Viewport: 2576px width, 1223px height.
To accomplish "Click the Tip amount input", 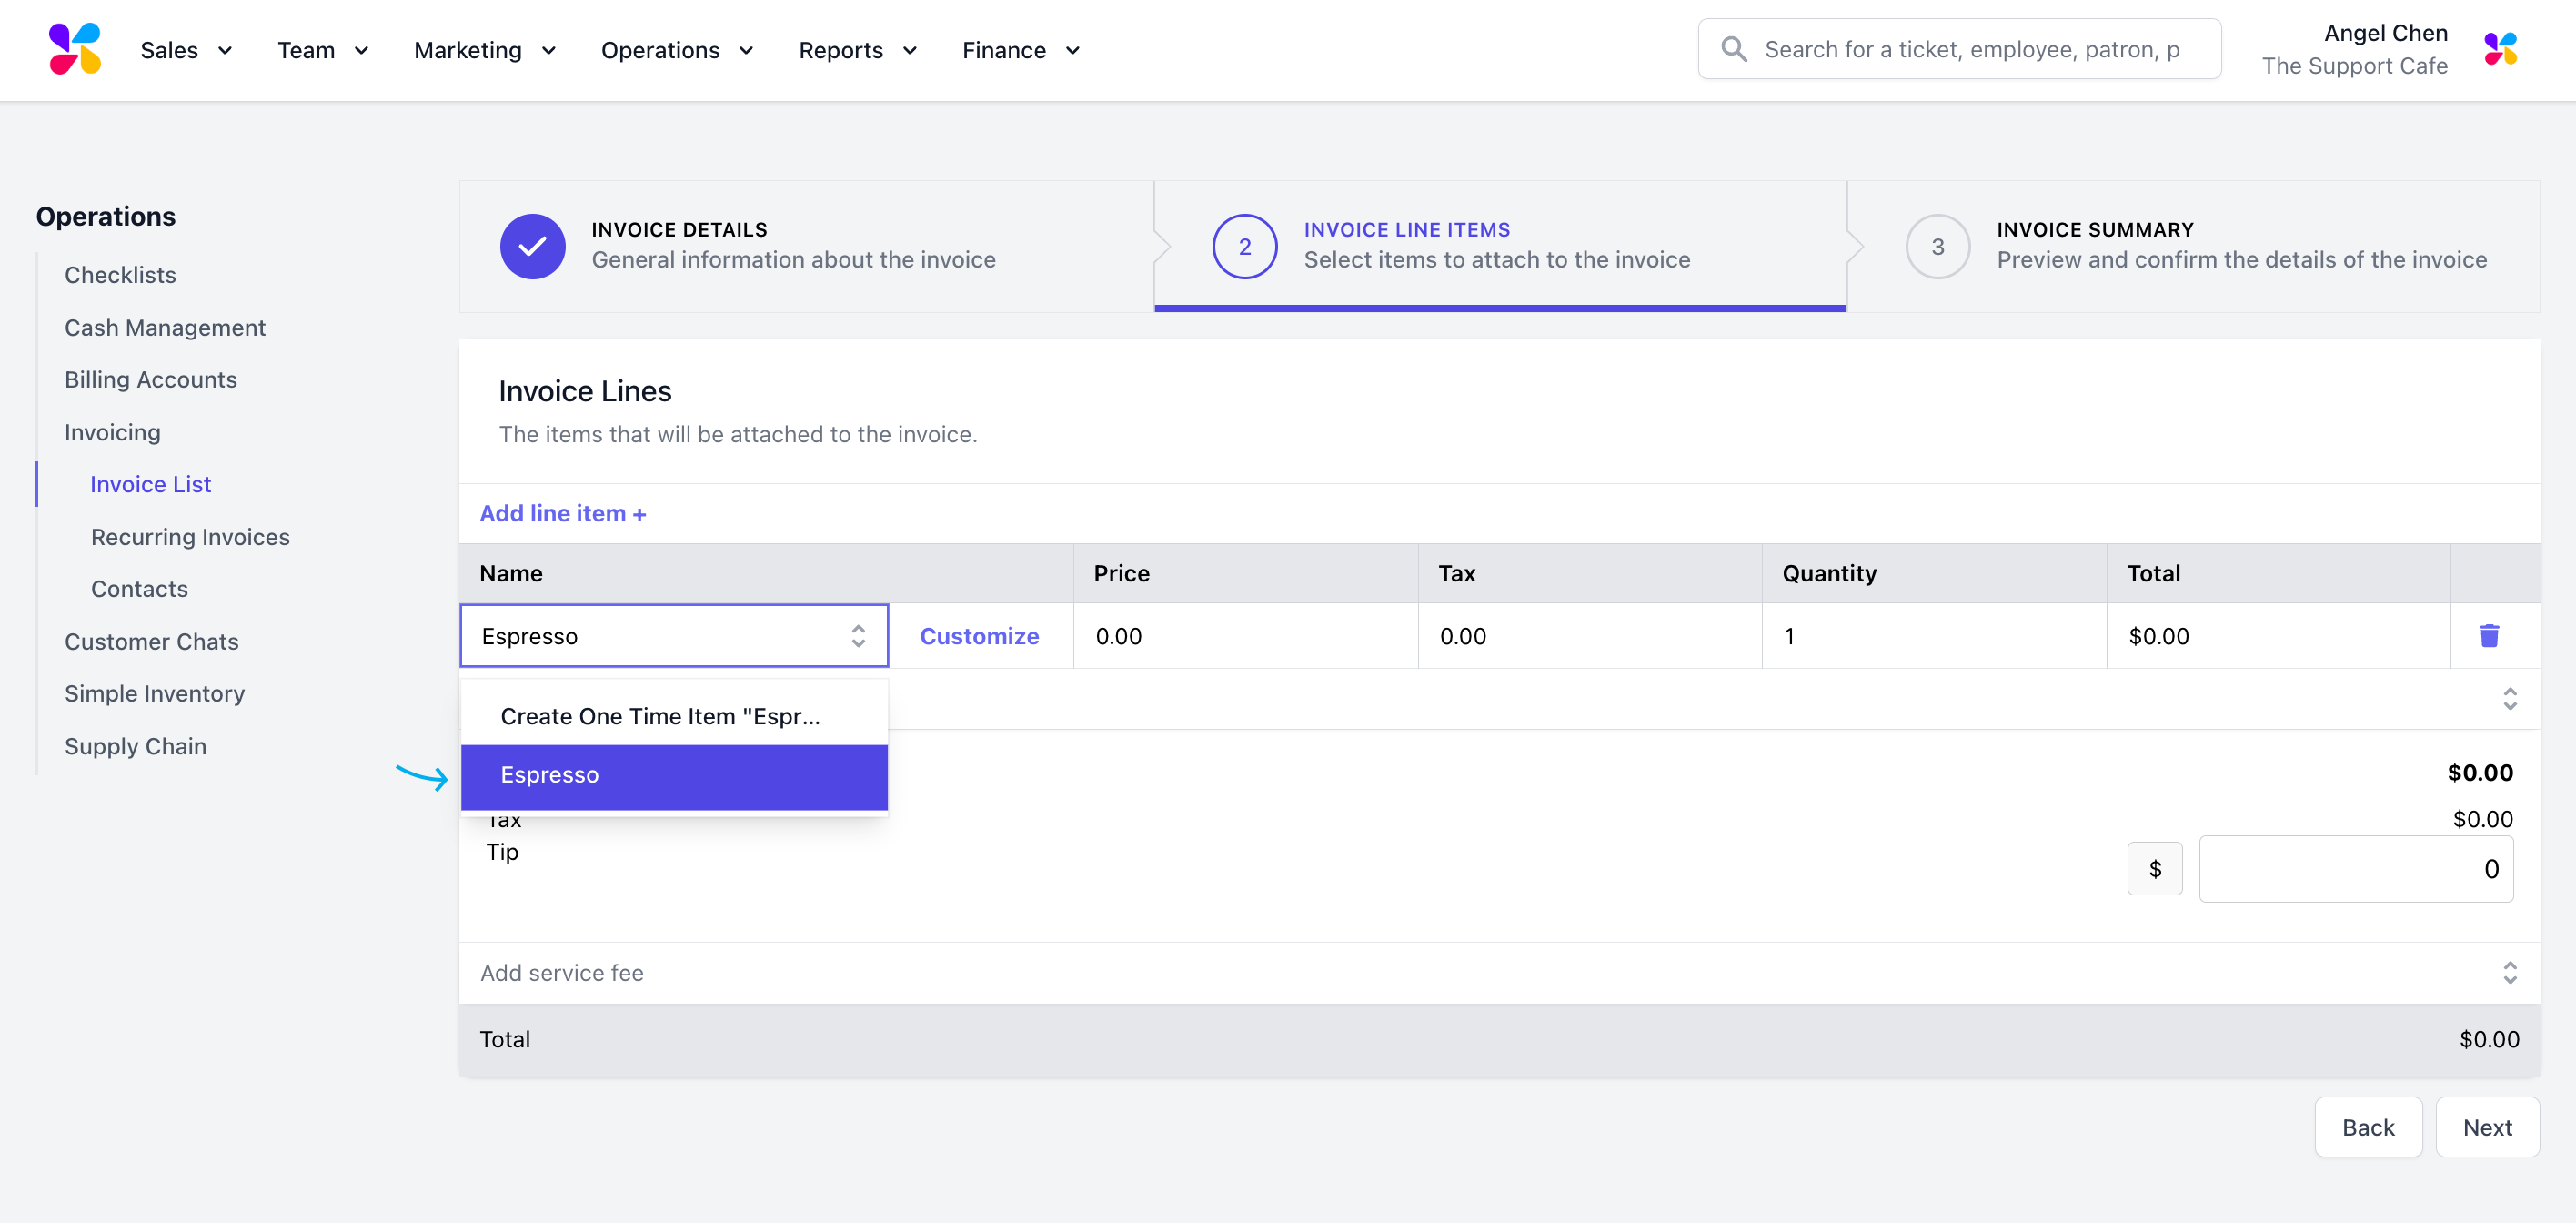I will pos(2355,869).
